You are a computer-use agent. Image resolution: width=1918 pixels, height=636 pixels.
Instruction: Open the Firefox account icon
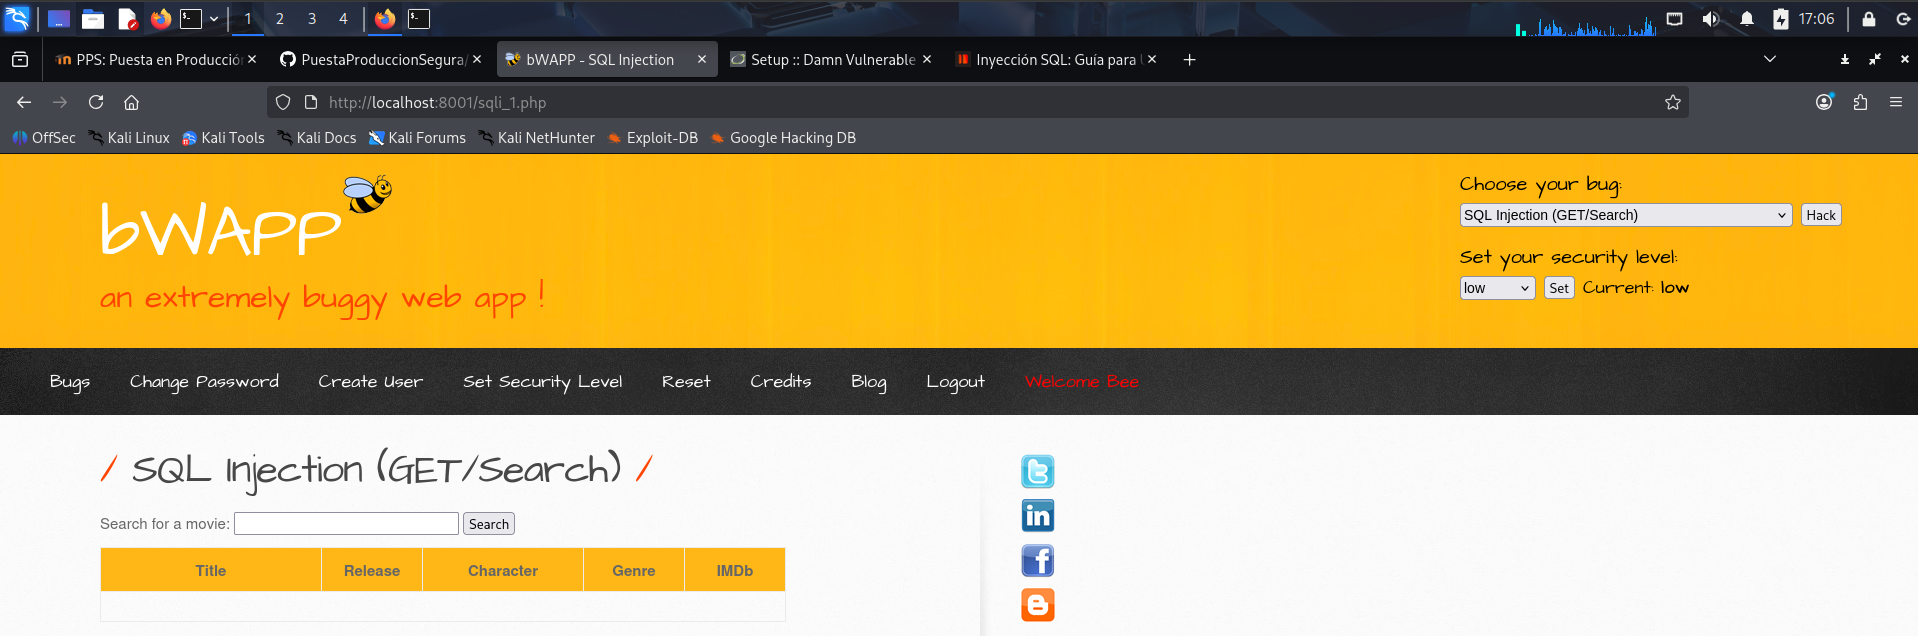click(x=1824, y=102)
